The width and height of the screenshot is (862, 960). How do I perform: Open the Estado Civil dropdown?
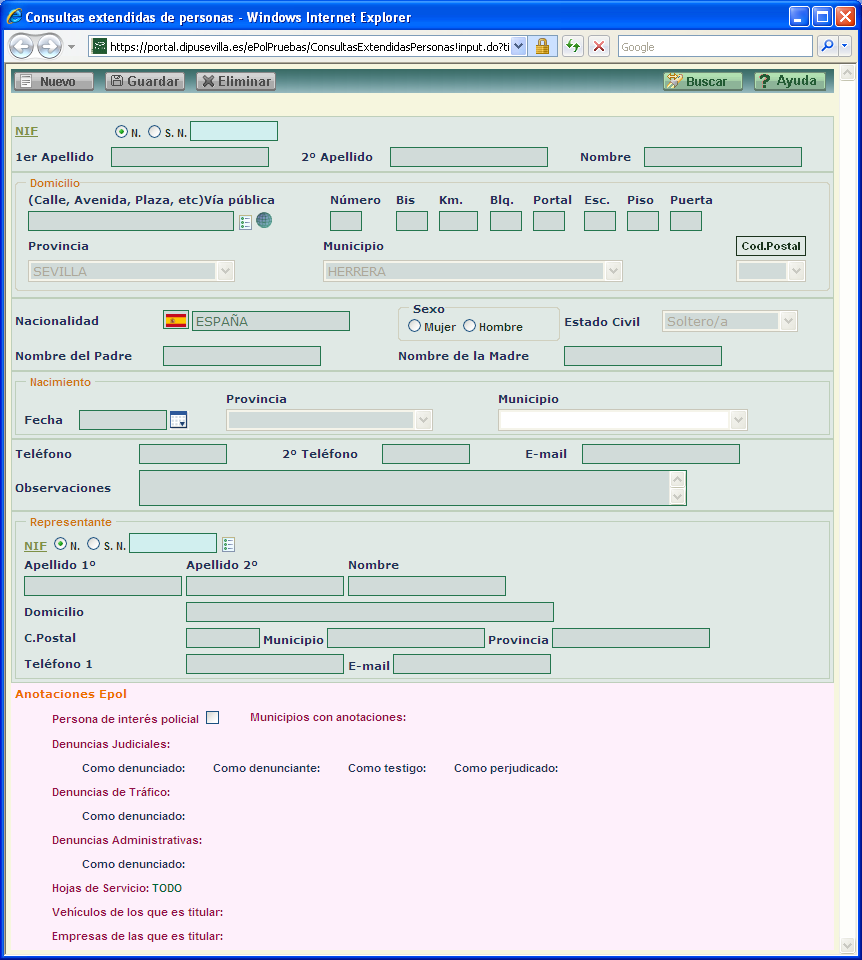[x=729, y=321]
